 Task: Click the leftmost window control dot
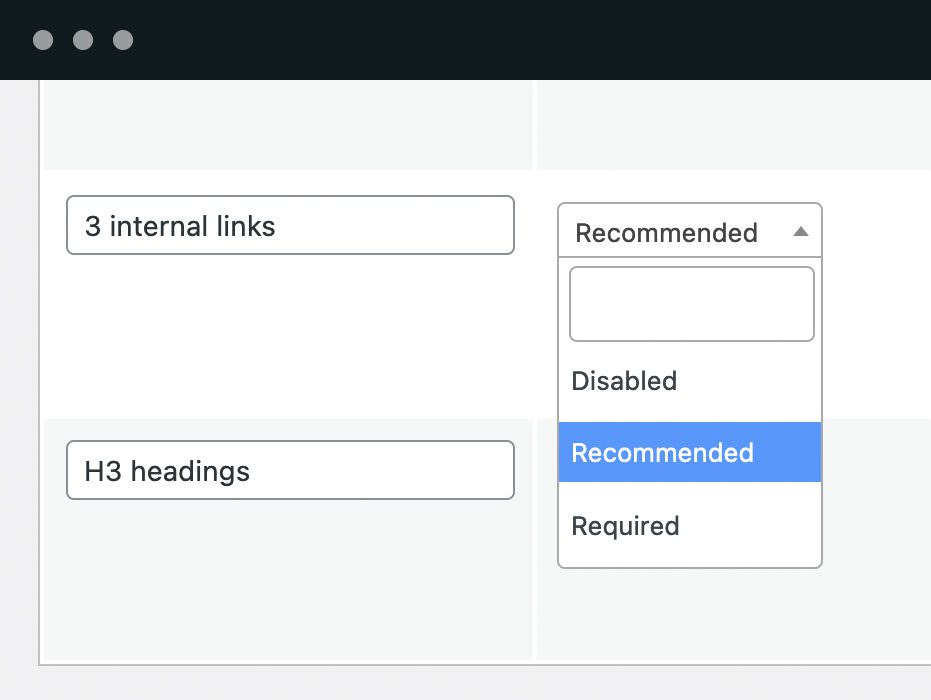[43, 40]
